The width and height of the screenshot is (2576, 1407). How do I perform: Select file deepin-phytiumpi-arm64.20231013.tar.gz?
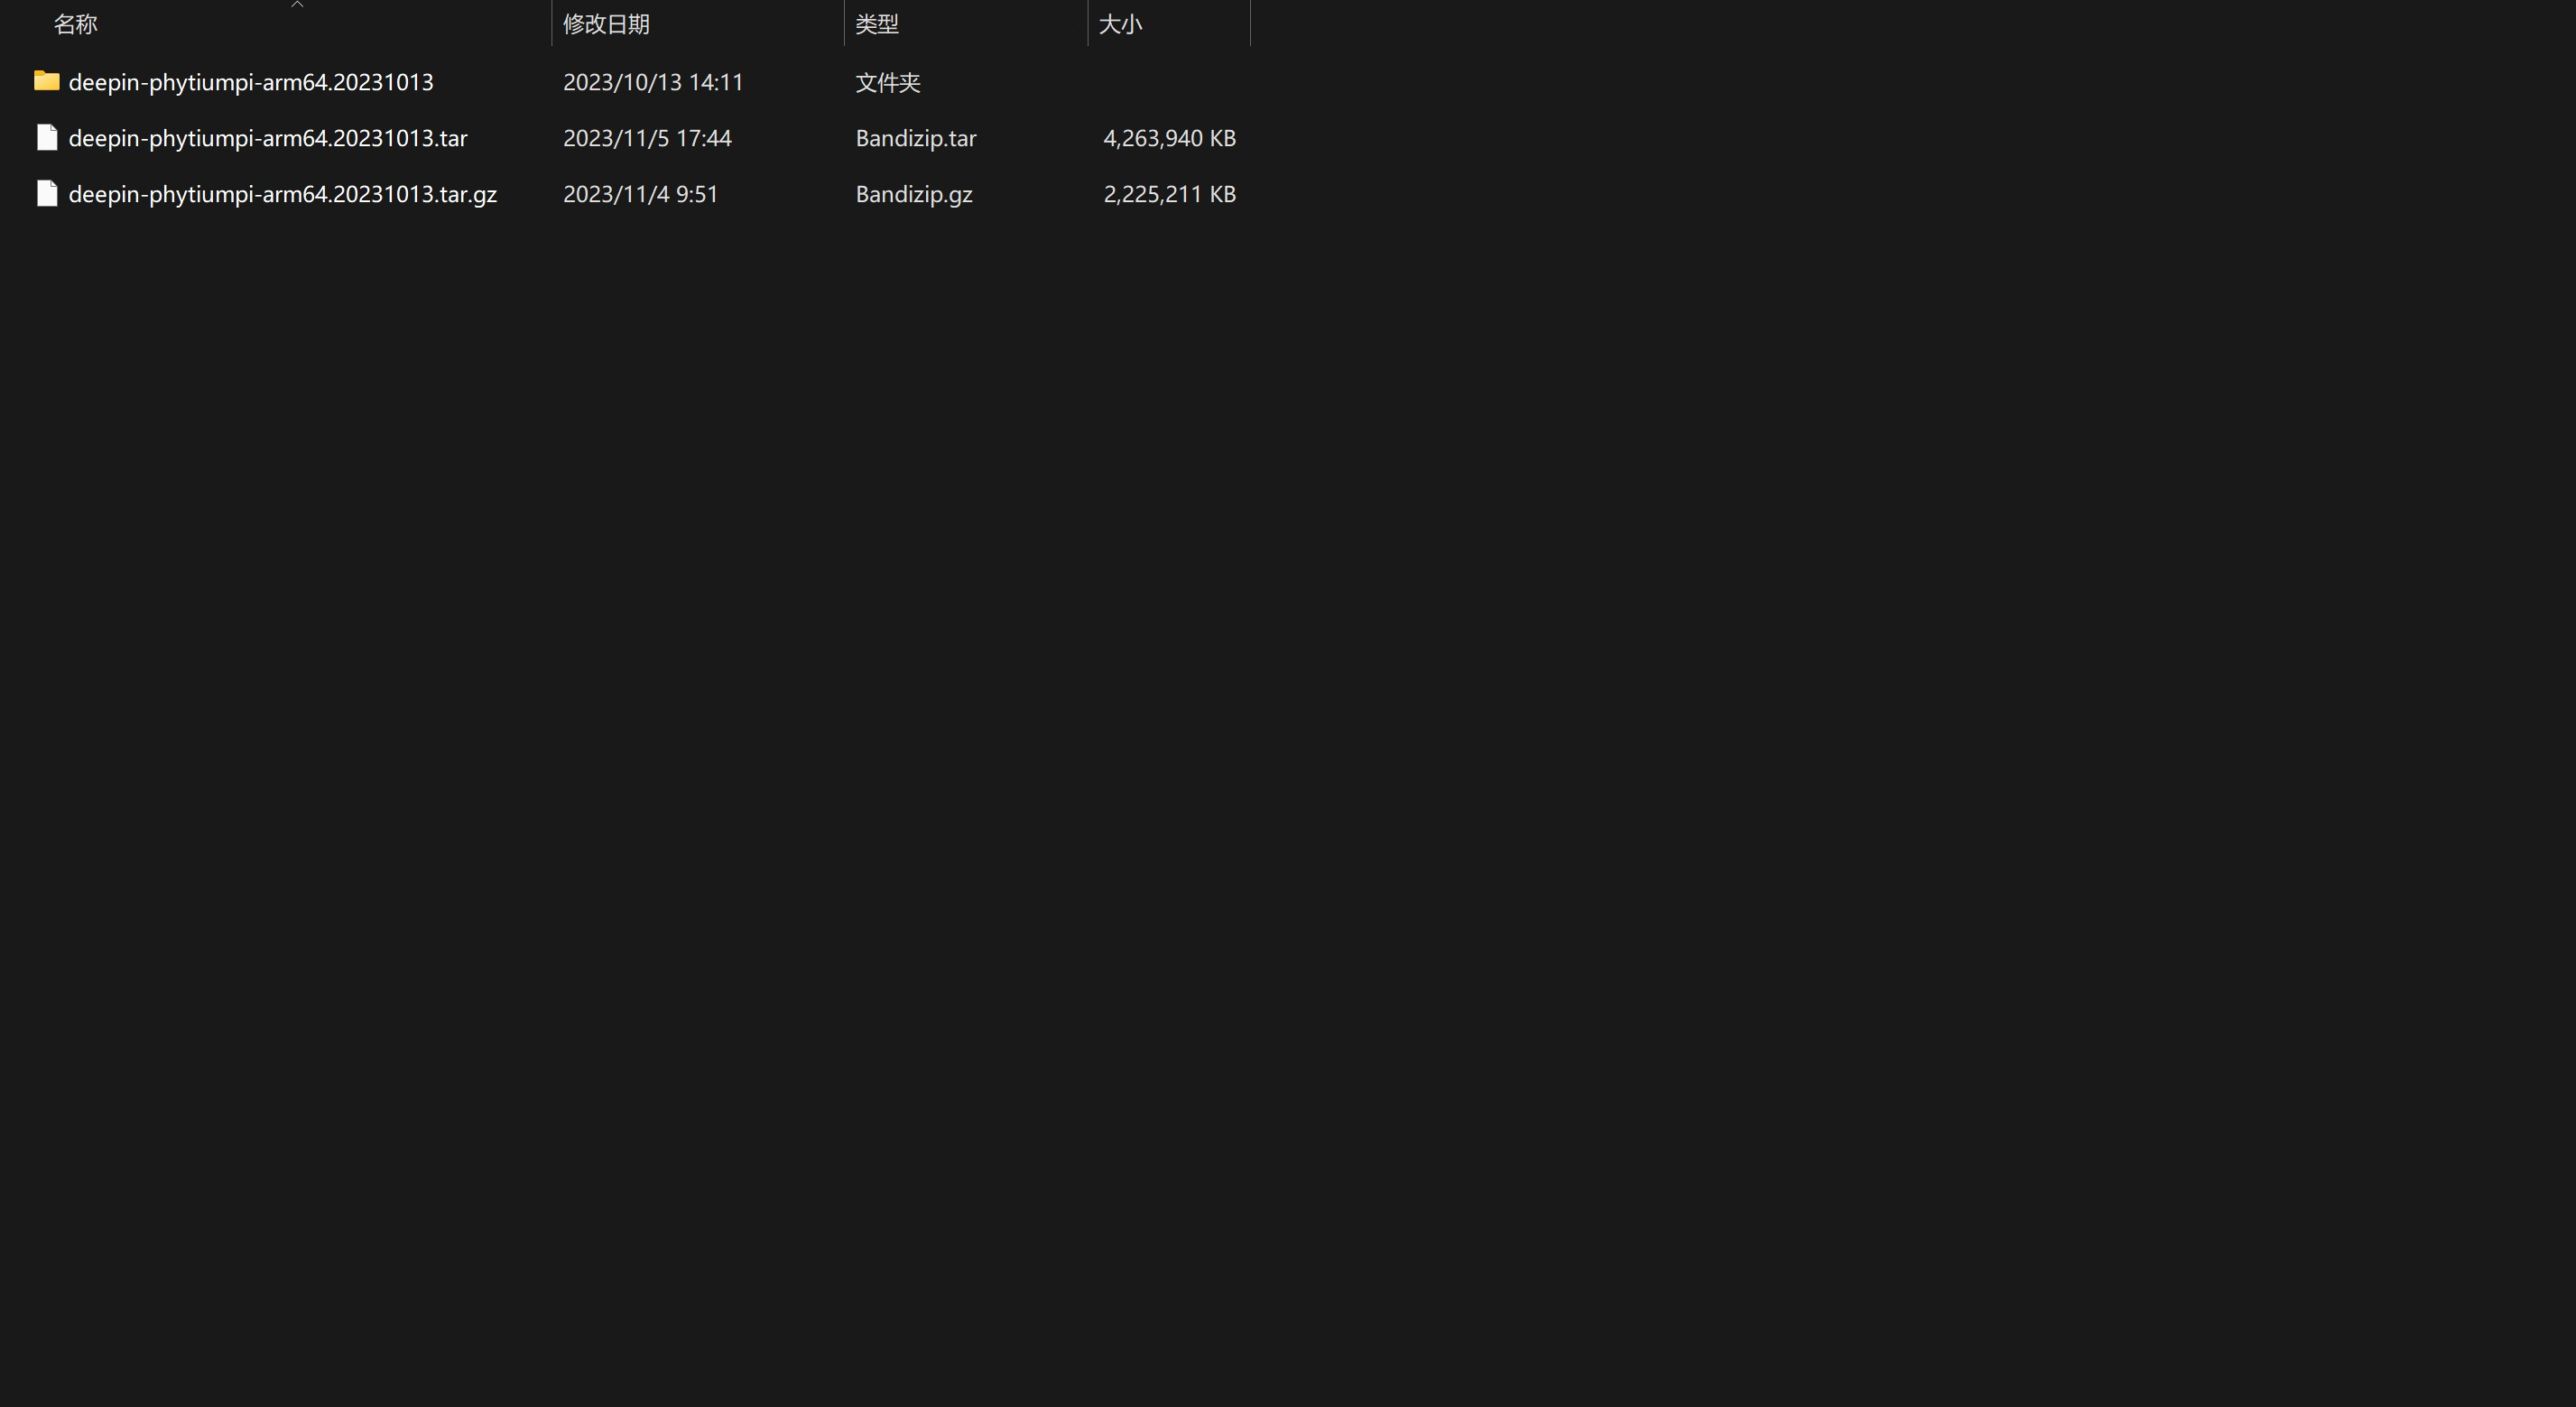click(x=283, y=194)
